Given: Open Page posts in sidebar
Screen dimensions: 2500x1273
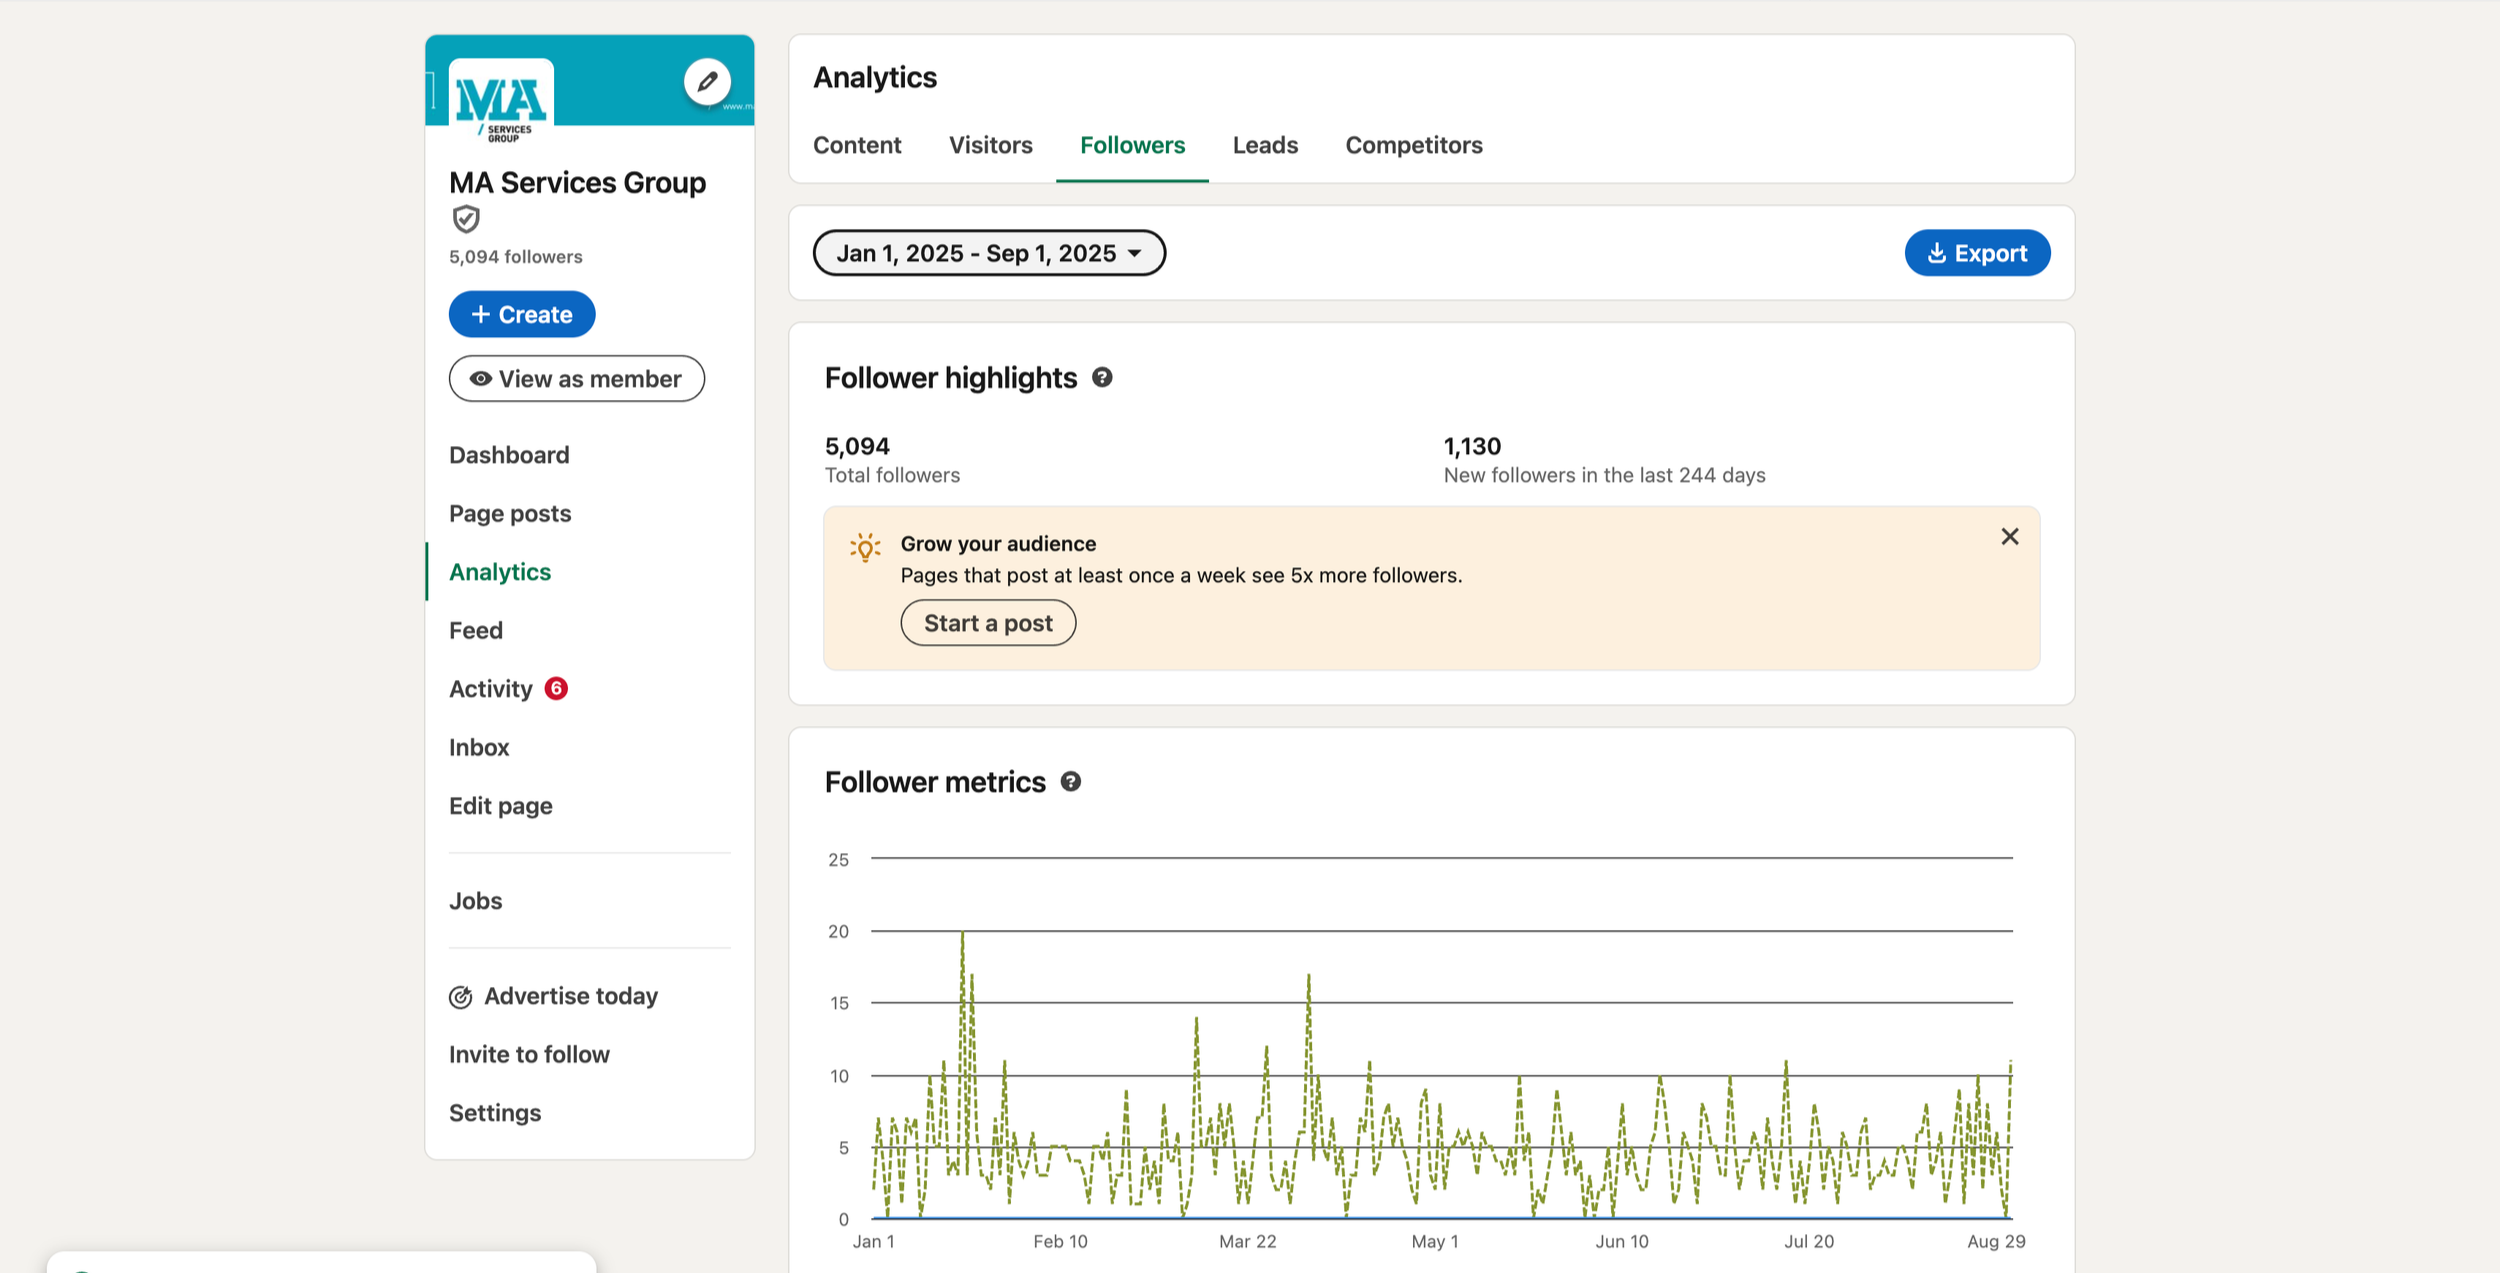Looking at the screenshot, I should click(510, 514).
